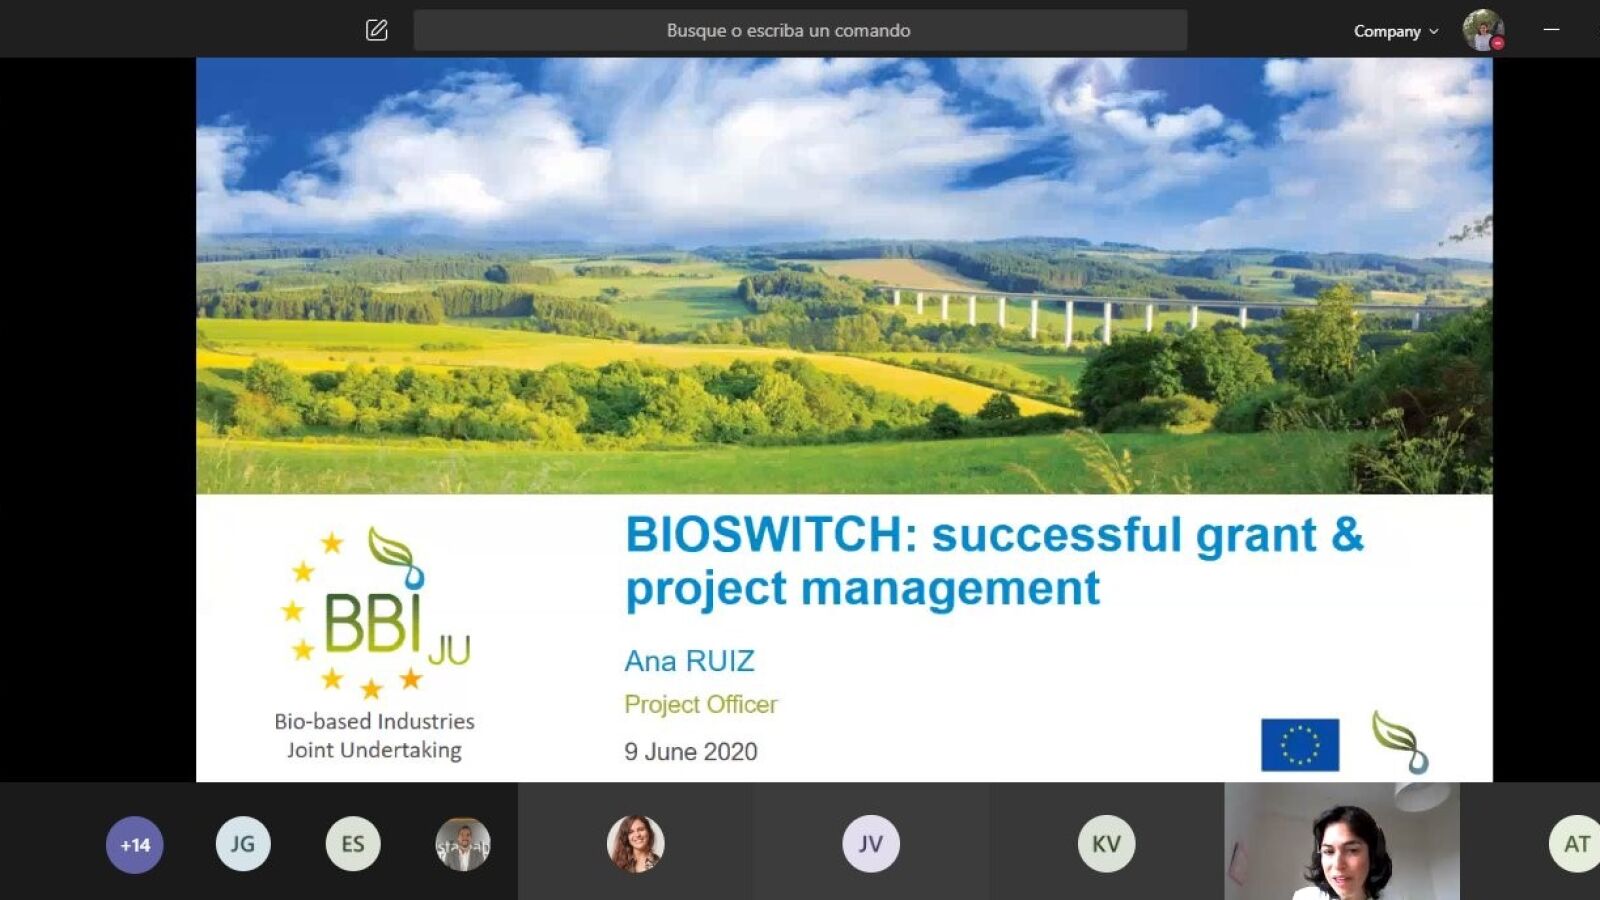1600x900 pixels.
Task: Select the AT participant avatar
Action: tap(1575, 844)
